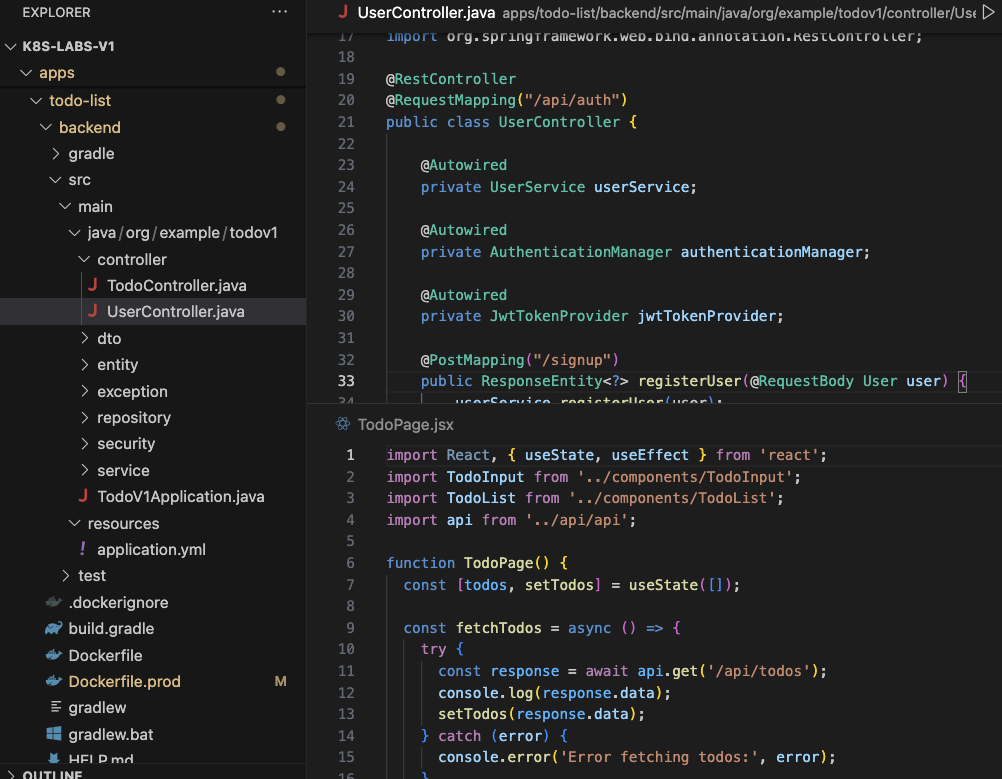Click the @RestController annotation on line 19
This screenshot has width=1002, height=779.
pyautogui.click(x=451, y=79)
